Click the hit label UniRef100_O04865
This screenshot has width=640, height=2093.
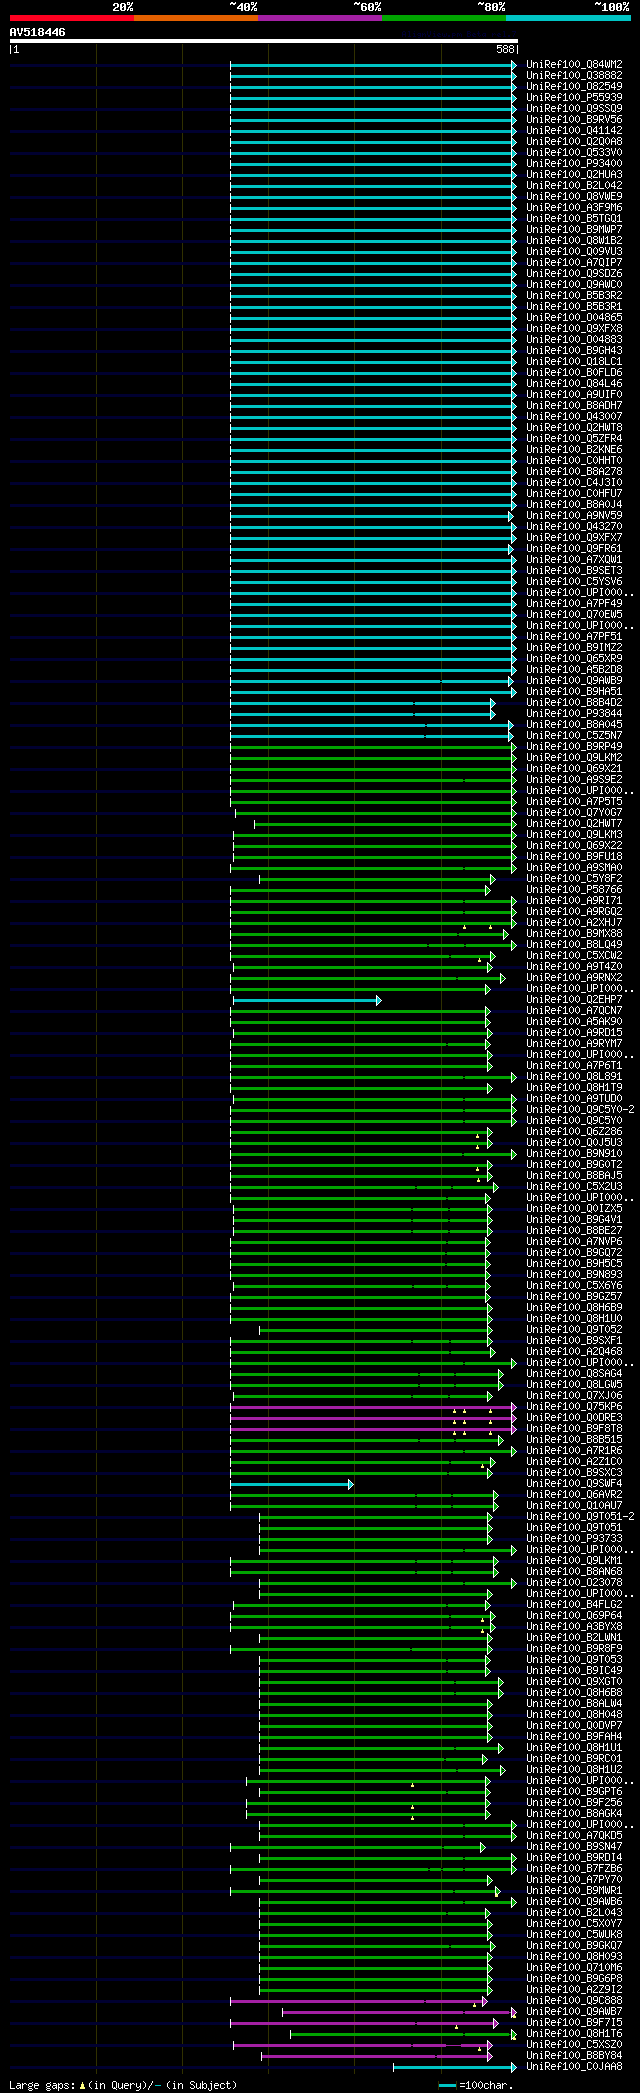(574, 318)
